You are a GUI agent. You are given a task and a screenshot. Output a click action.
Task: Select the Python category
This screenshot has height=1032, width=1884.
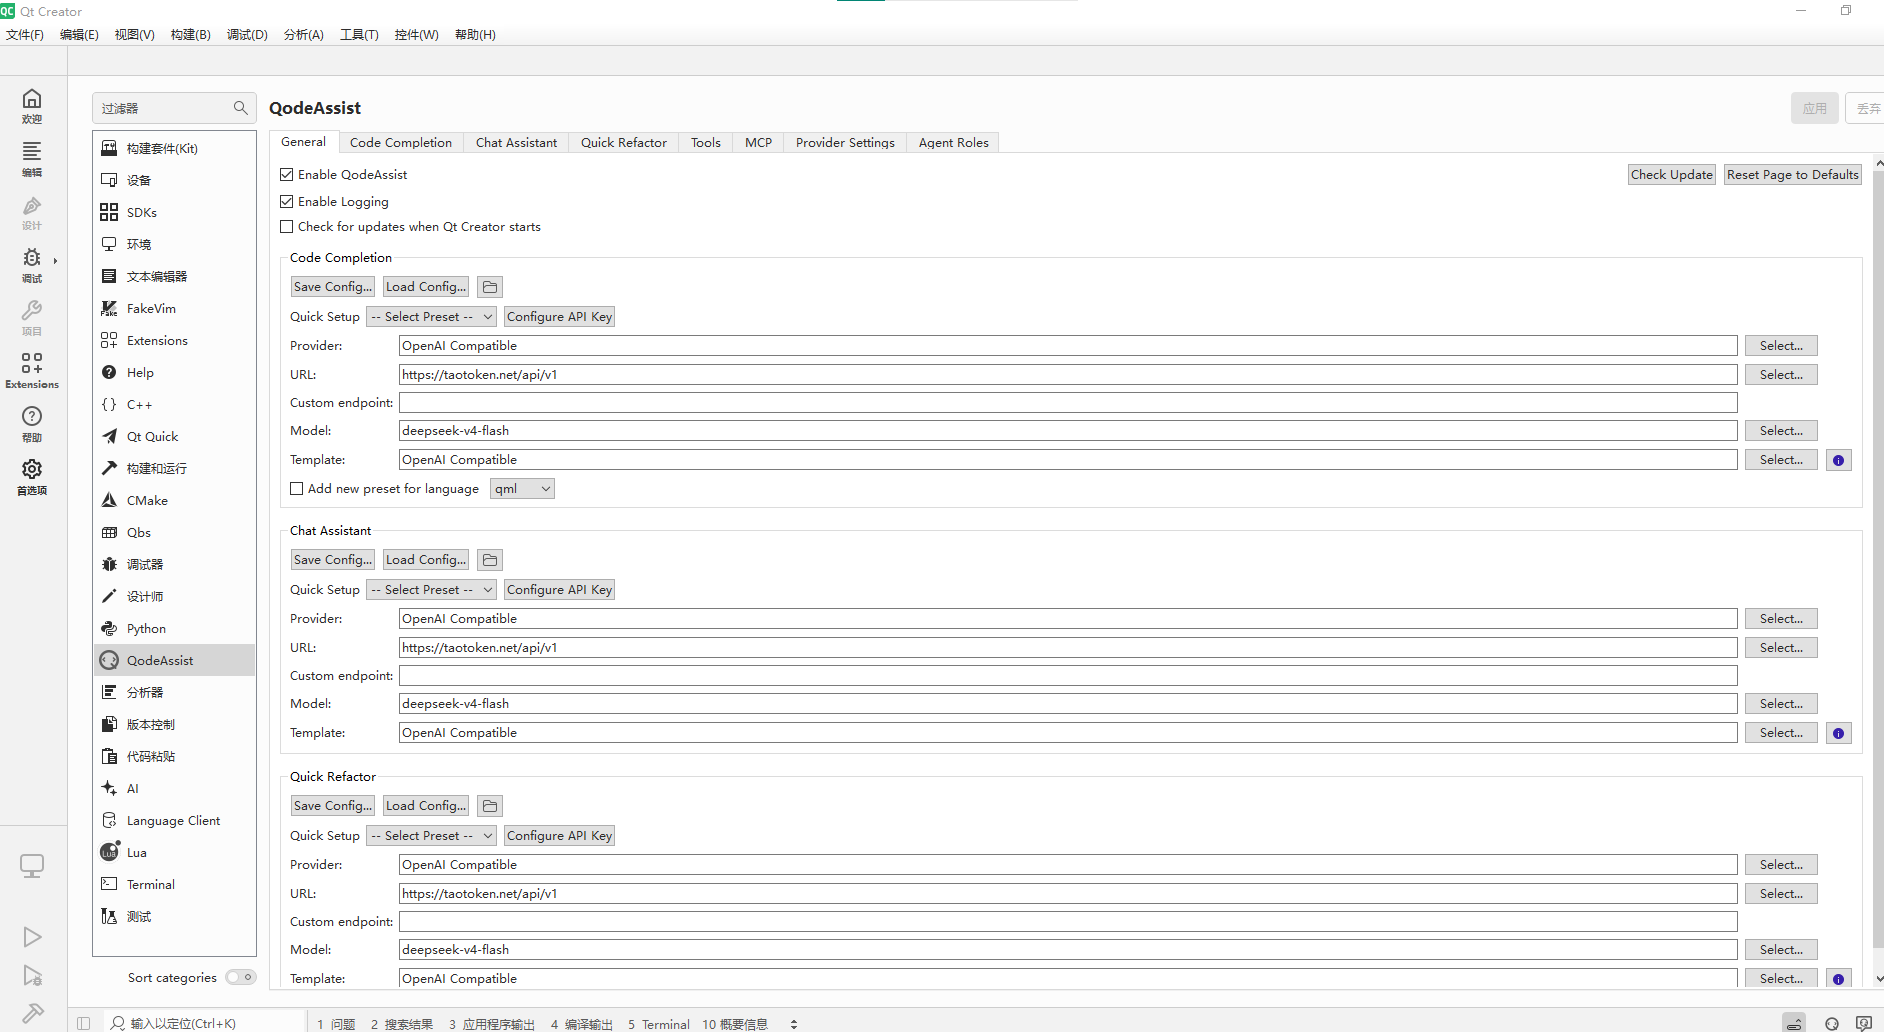click(x=175, y=628)
